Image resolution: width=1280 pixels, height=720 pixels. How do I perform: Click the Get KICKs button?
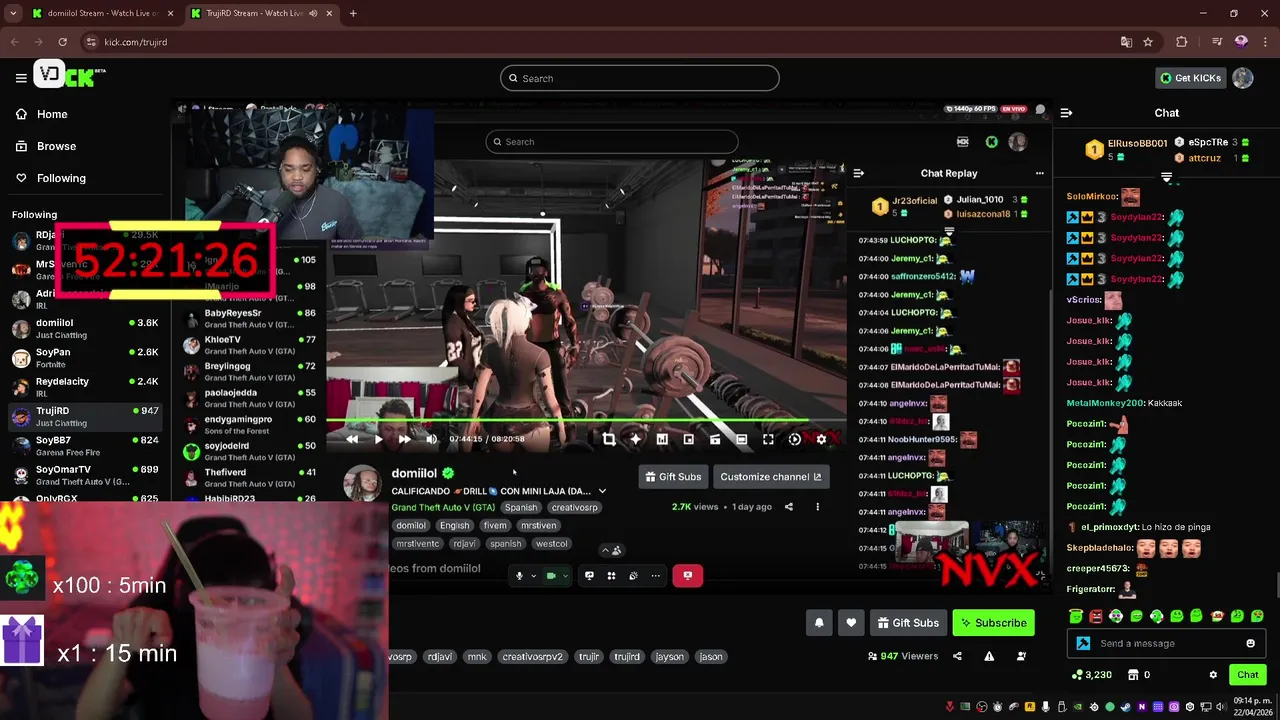click(x=1190, y=78)
